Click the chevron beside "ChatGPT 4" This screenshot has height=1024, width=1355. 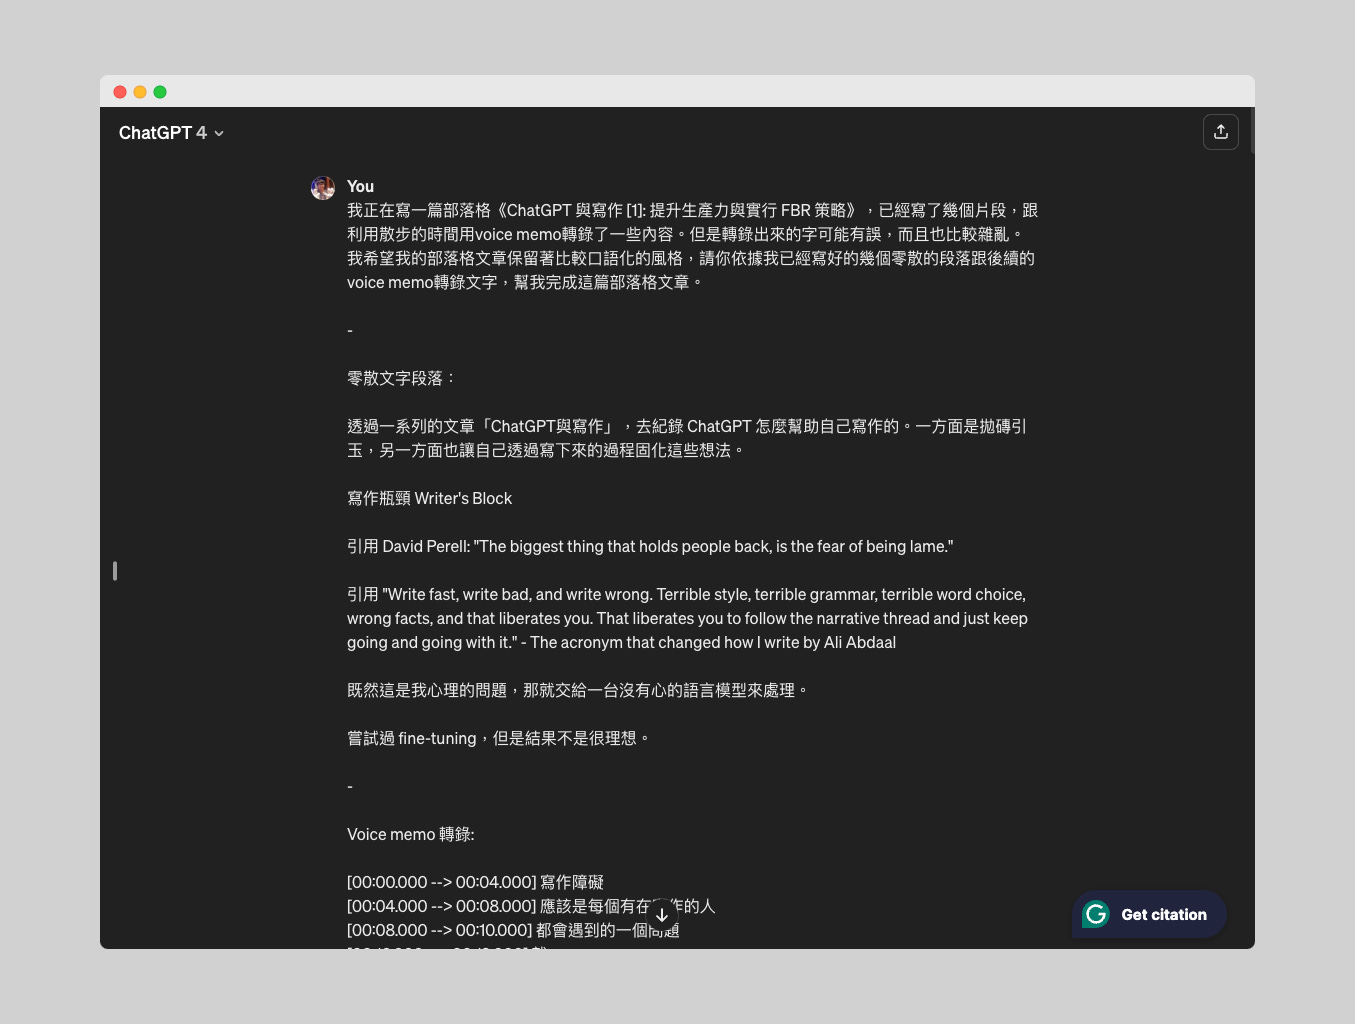218,133
